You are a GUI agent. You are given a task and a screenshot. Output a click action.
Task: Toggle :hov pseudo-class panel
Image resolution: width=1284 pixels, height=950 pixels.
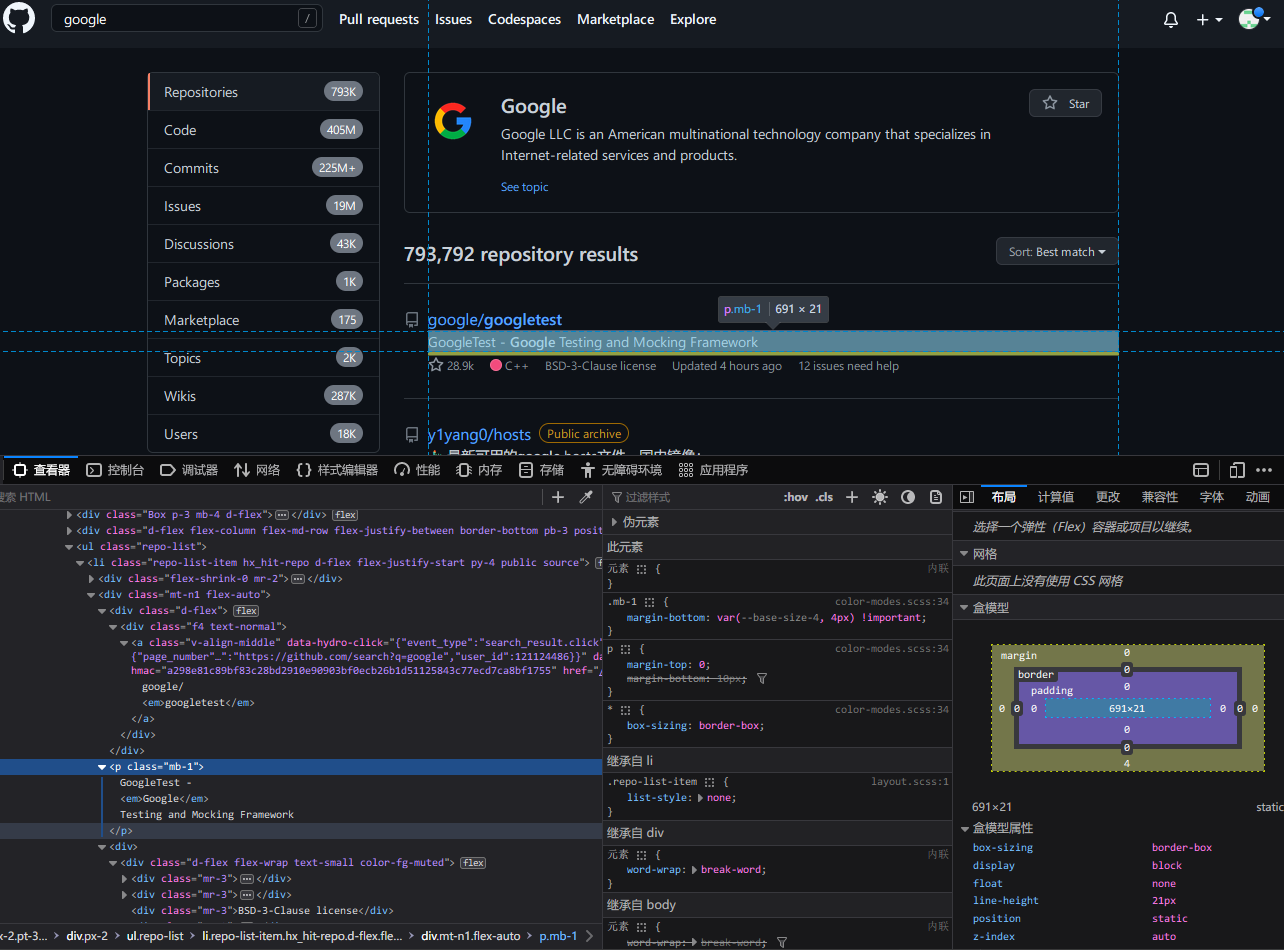pyautogui.click(x=796, y=497)
